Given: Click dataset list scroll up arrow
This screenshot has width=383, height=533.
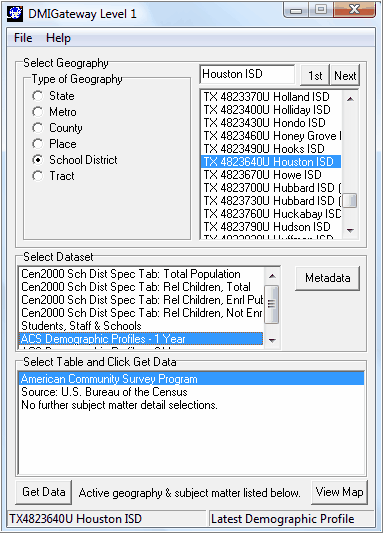Looking at the screenshot, I should [x=272, y=276].
